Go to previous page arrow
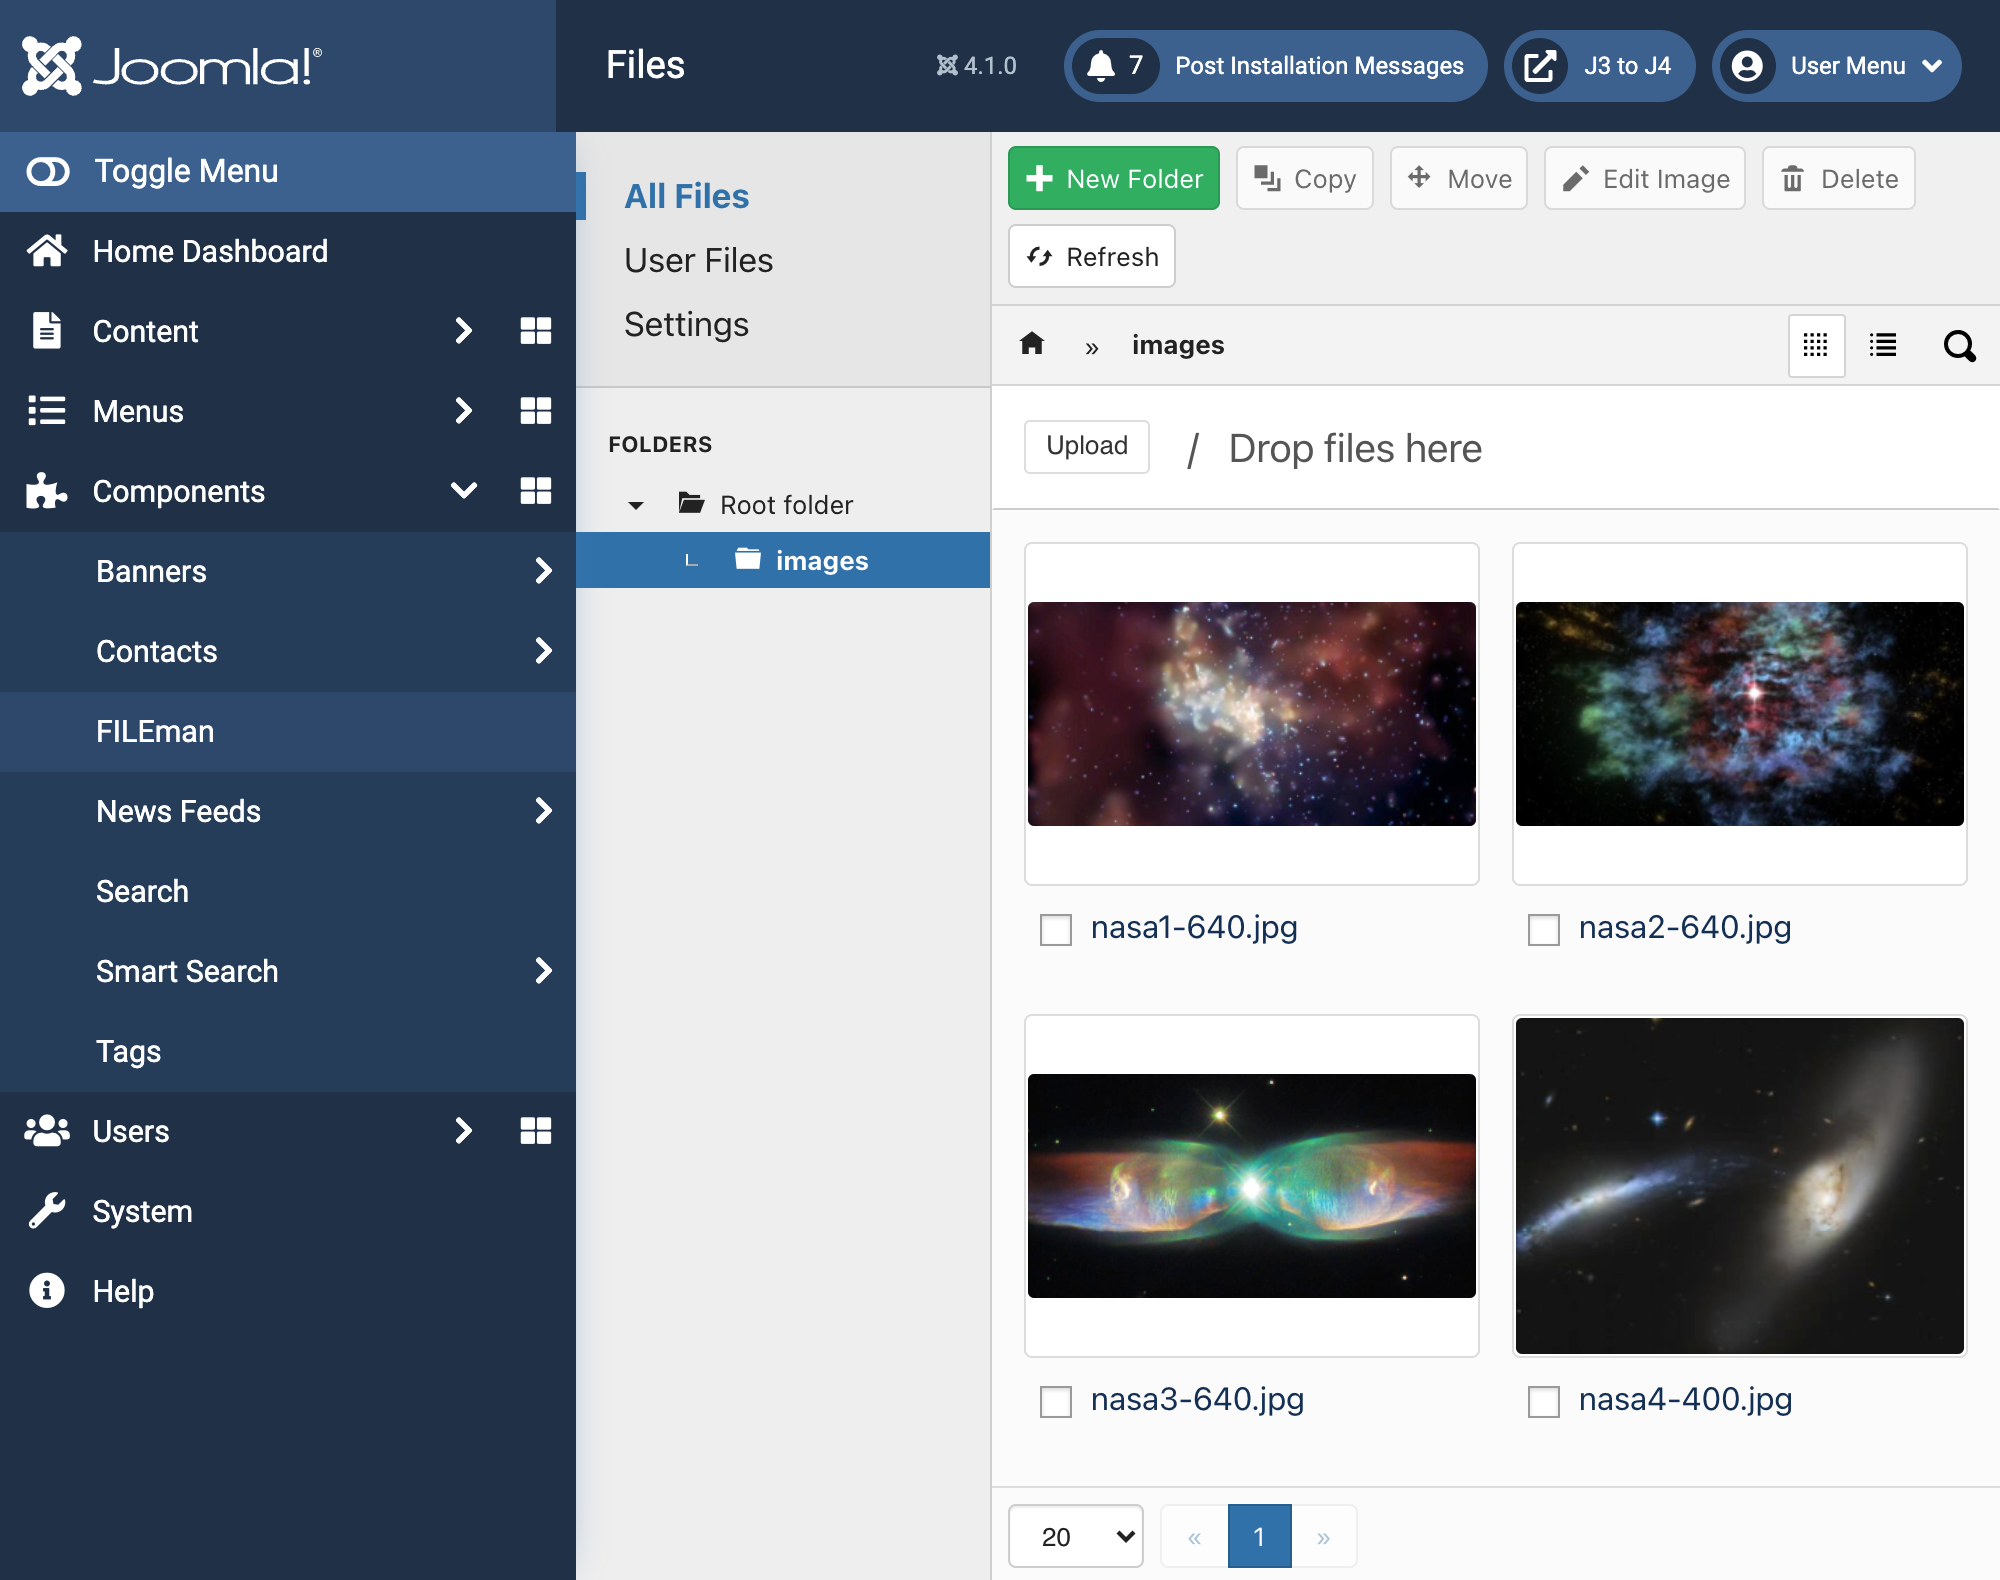2000x1580 pixels. (x=1194, y=1536)
